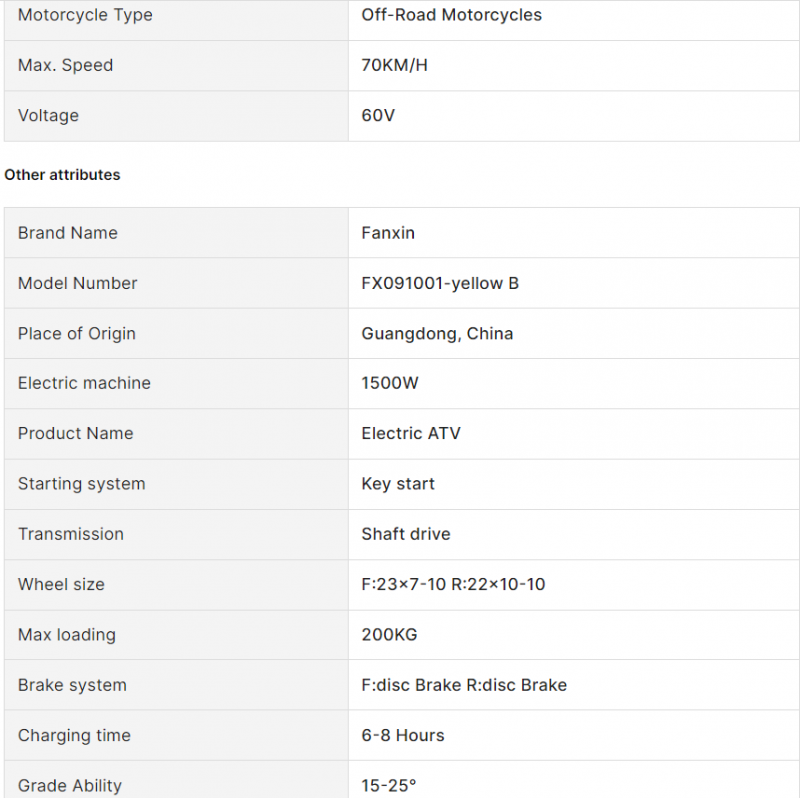
Task: Select the Off-Road Motorcycles type value
Action: coord(452,15)
